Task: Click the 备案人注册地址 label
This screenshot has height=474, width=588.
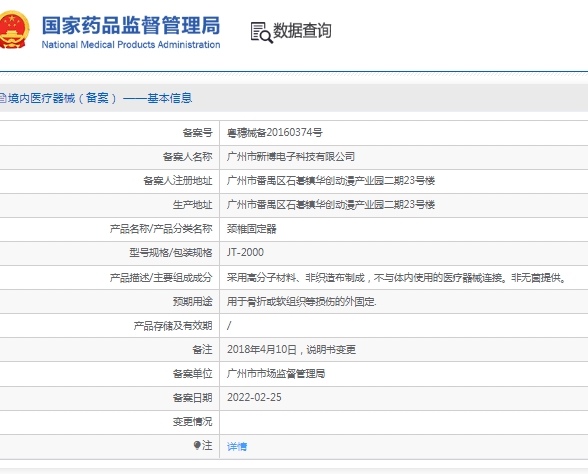Action: (178, 181)
